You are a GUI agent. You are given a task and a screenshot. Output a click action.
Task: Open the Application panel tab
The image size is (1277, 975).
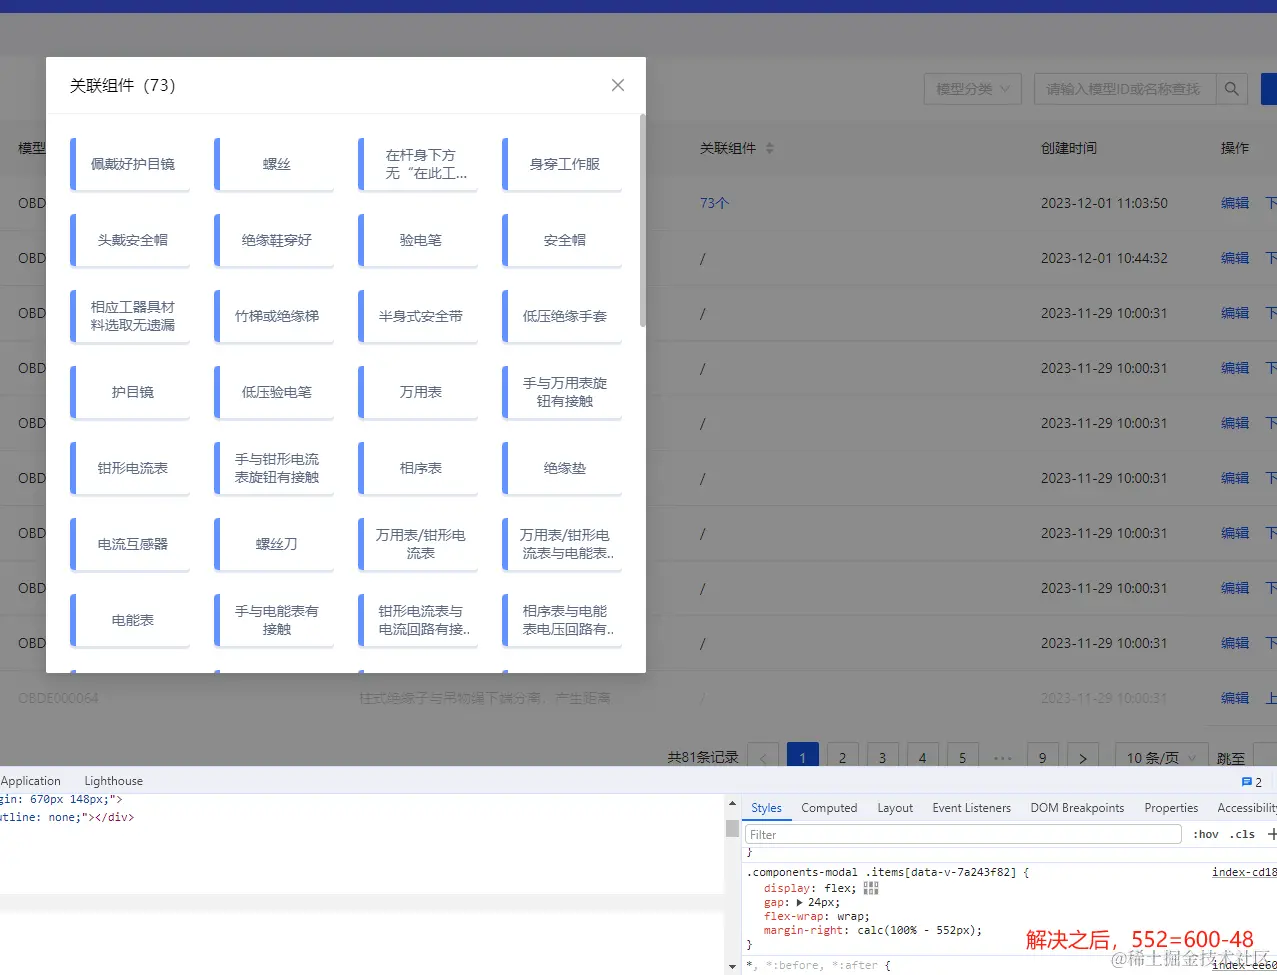pos(31,781)
